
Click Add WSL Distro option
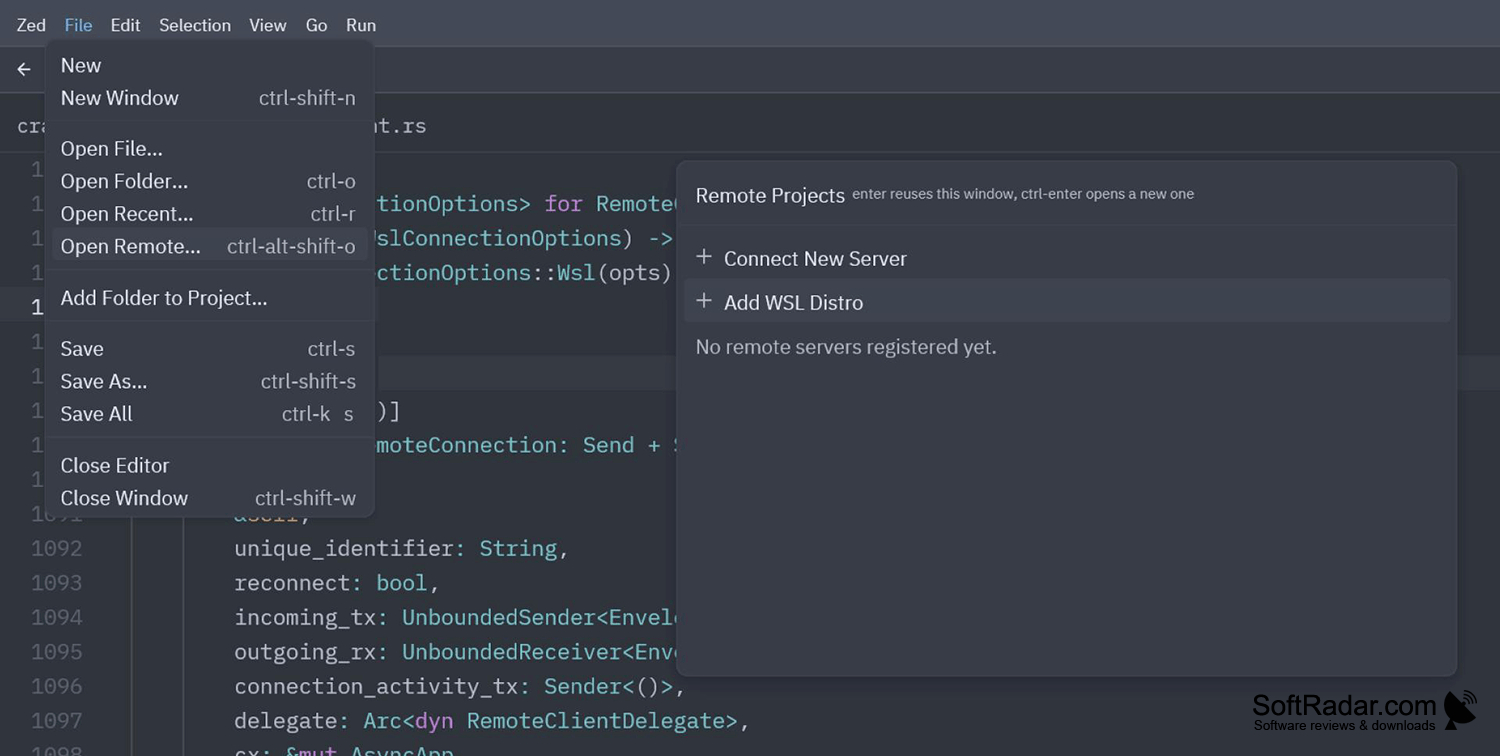click(x=1067, y=301)
